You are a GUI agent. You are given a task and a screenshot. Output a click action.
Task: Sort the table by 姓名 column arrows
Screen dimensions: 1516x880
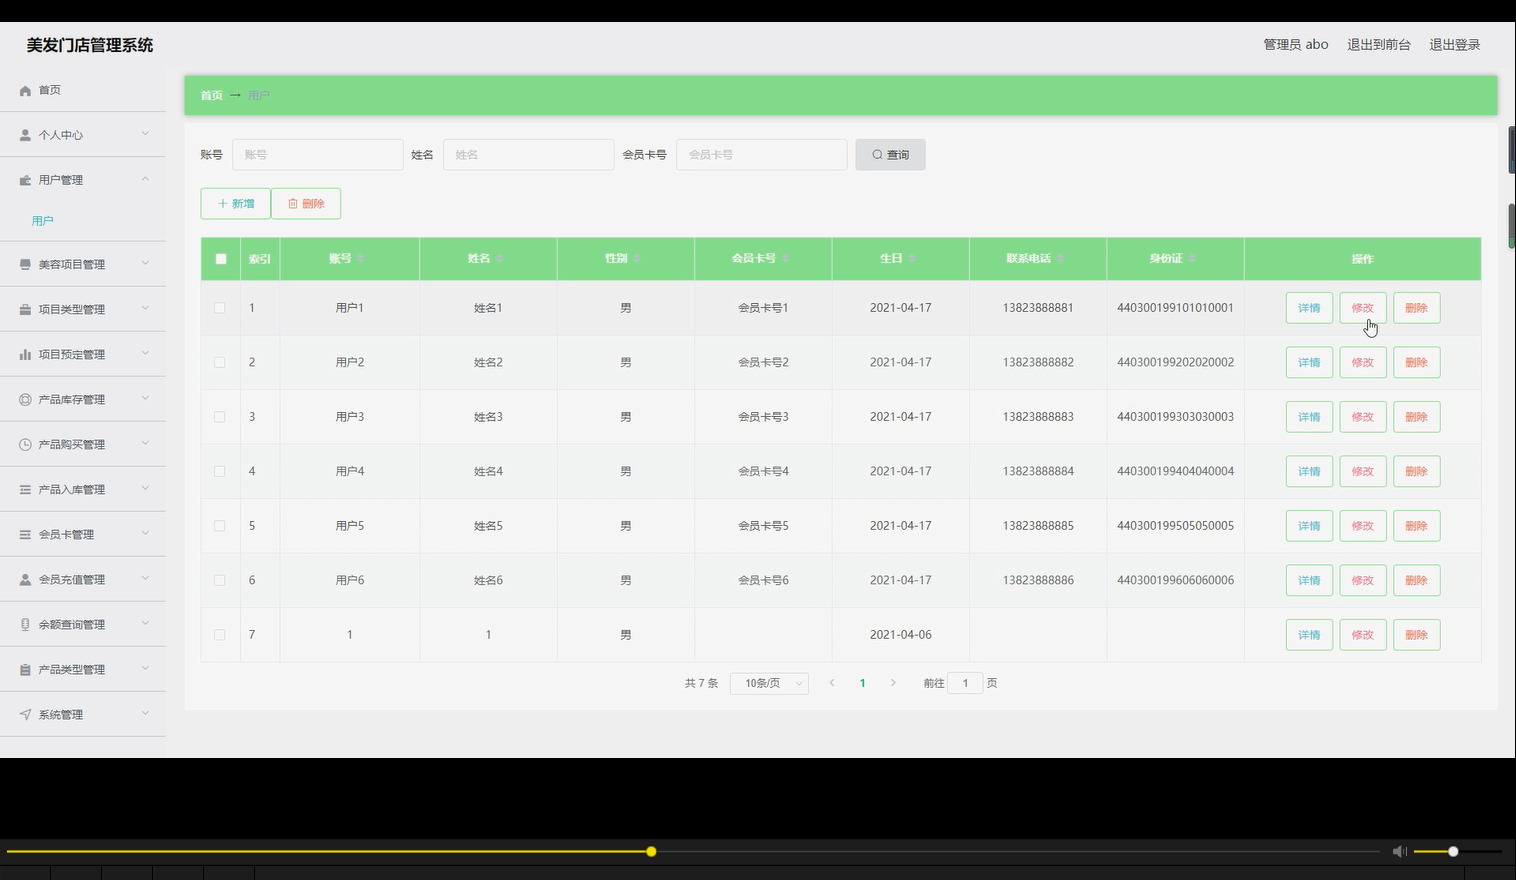(x=499, y=258)
